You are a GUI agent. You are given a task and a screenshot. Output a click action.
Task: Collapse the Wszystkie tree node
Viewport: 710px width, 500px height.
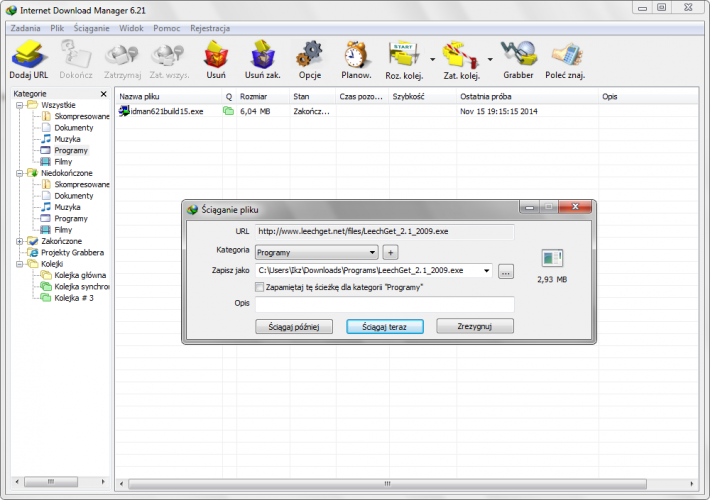click(x=19, y=105)
